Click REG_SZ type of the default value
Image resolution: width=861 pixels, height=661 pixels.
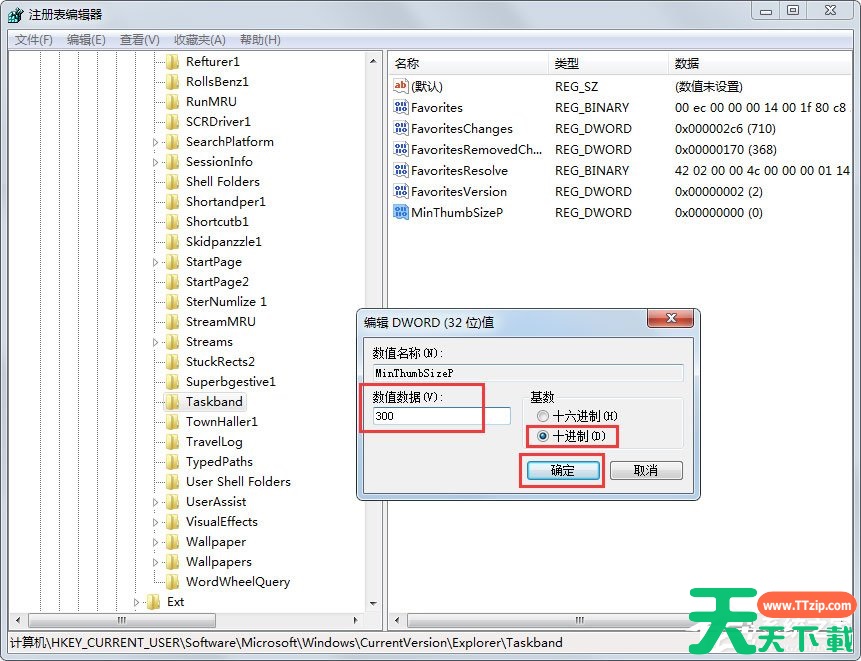(x=577, y=86)
